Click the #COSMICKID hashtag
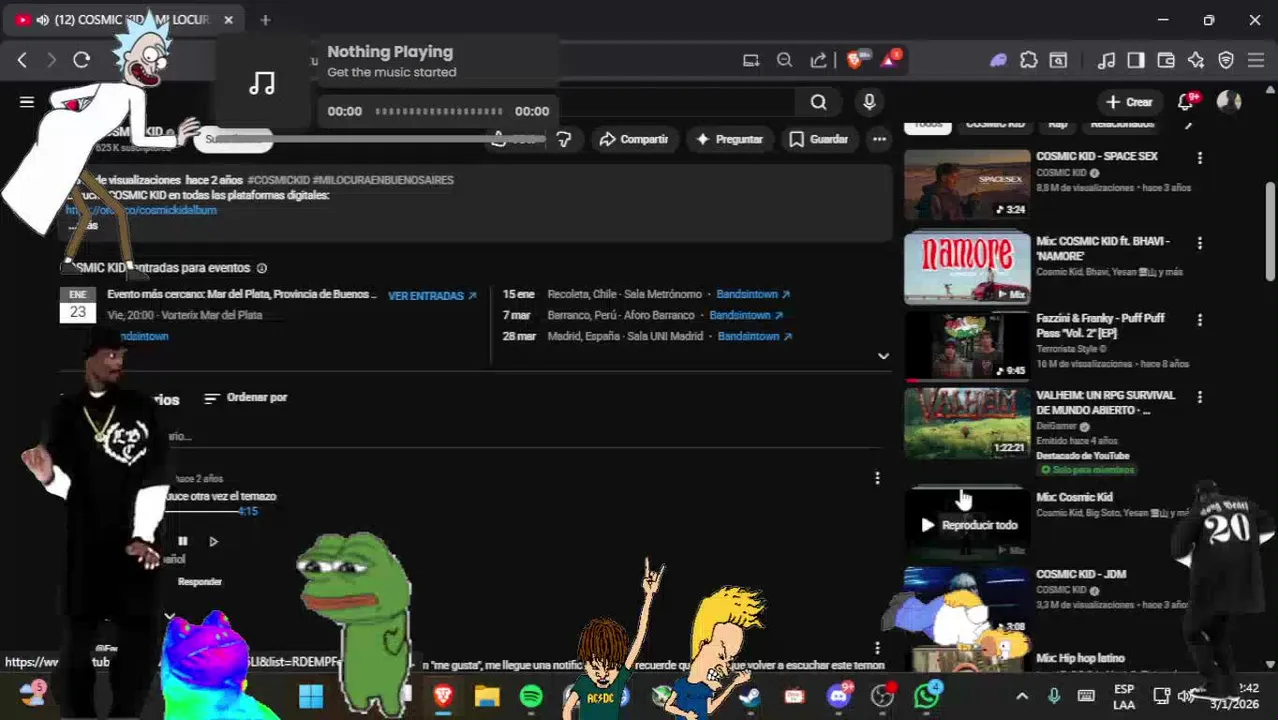1278x720 pixels. coord(278,180)
